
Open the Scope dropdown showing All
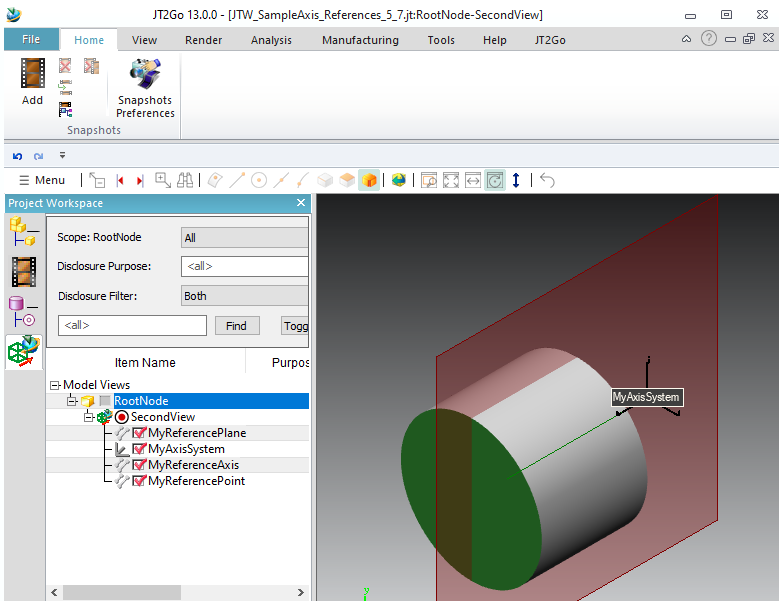[x=245, y=237]
